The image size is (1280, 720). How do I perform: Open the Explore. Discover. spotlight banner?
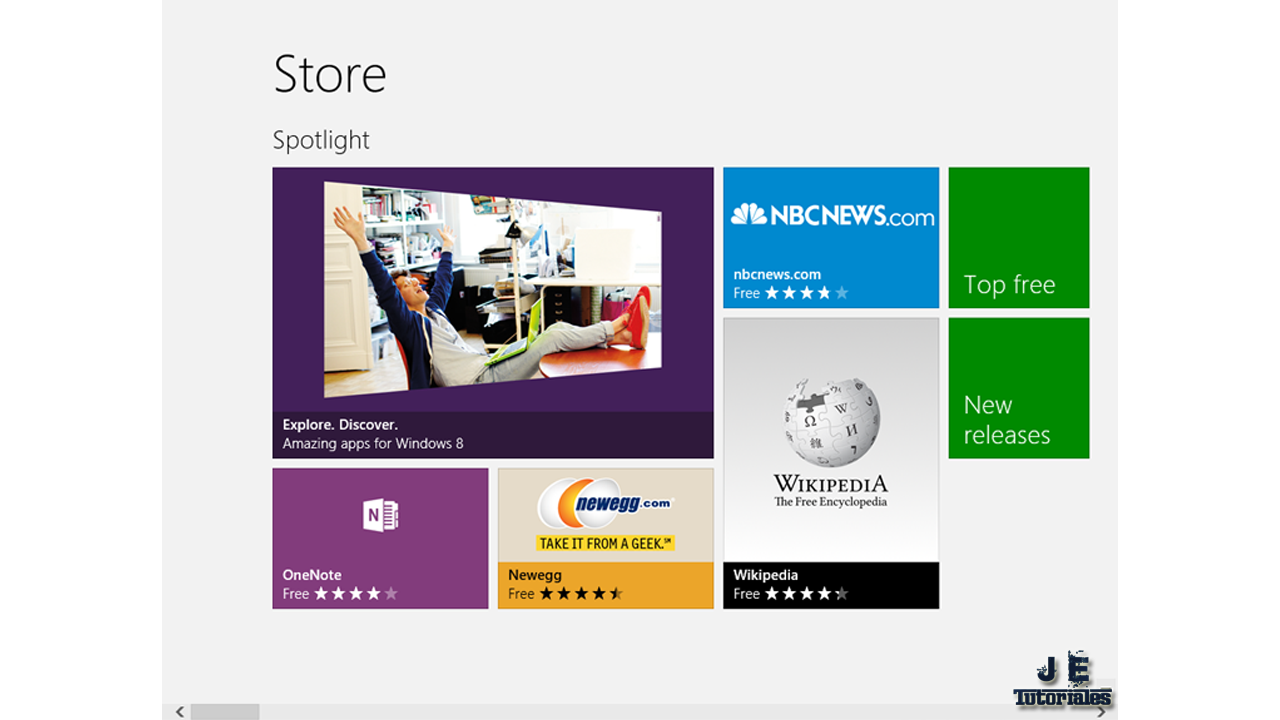click(x=493, y=313)
